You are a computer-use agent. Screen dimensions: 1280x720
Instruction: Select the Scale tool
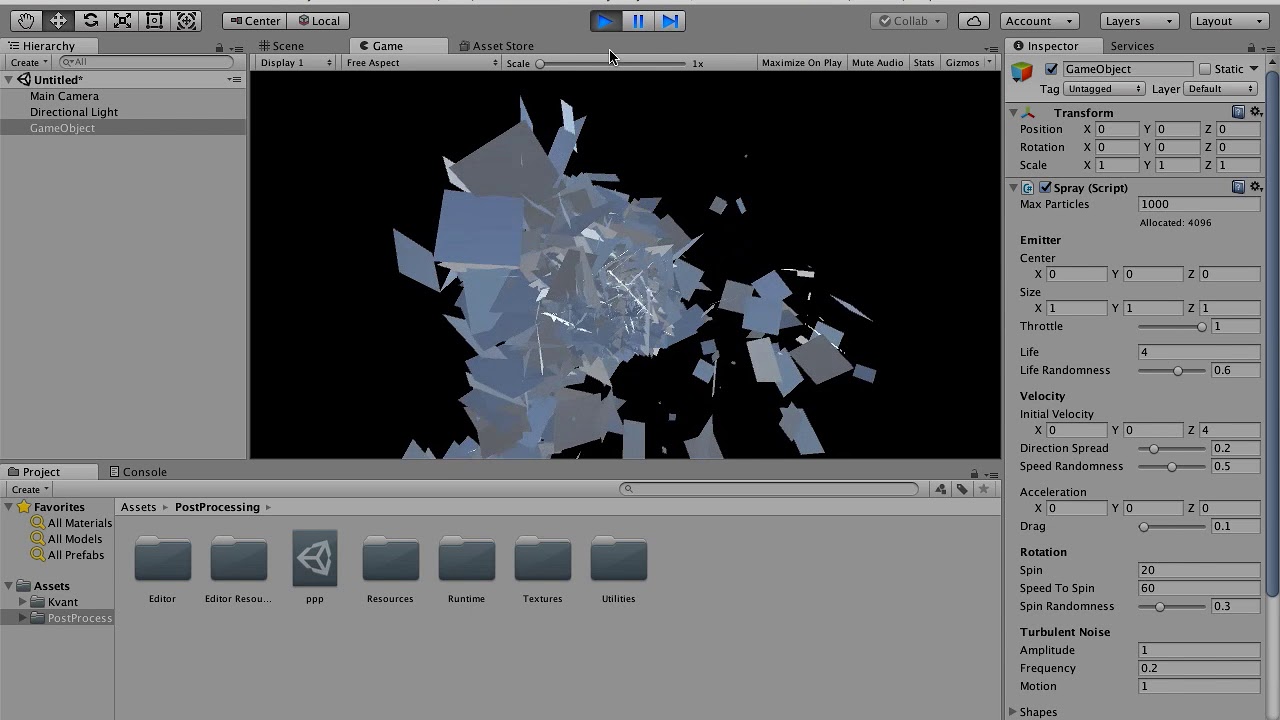click(x=122, y=20)
